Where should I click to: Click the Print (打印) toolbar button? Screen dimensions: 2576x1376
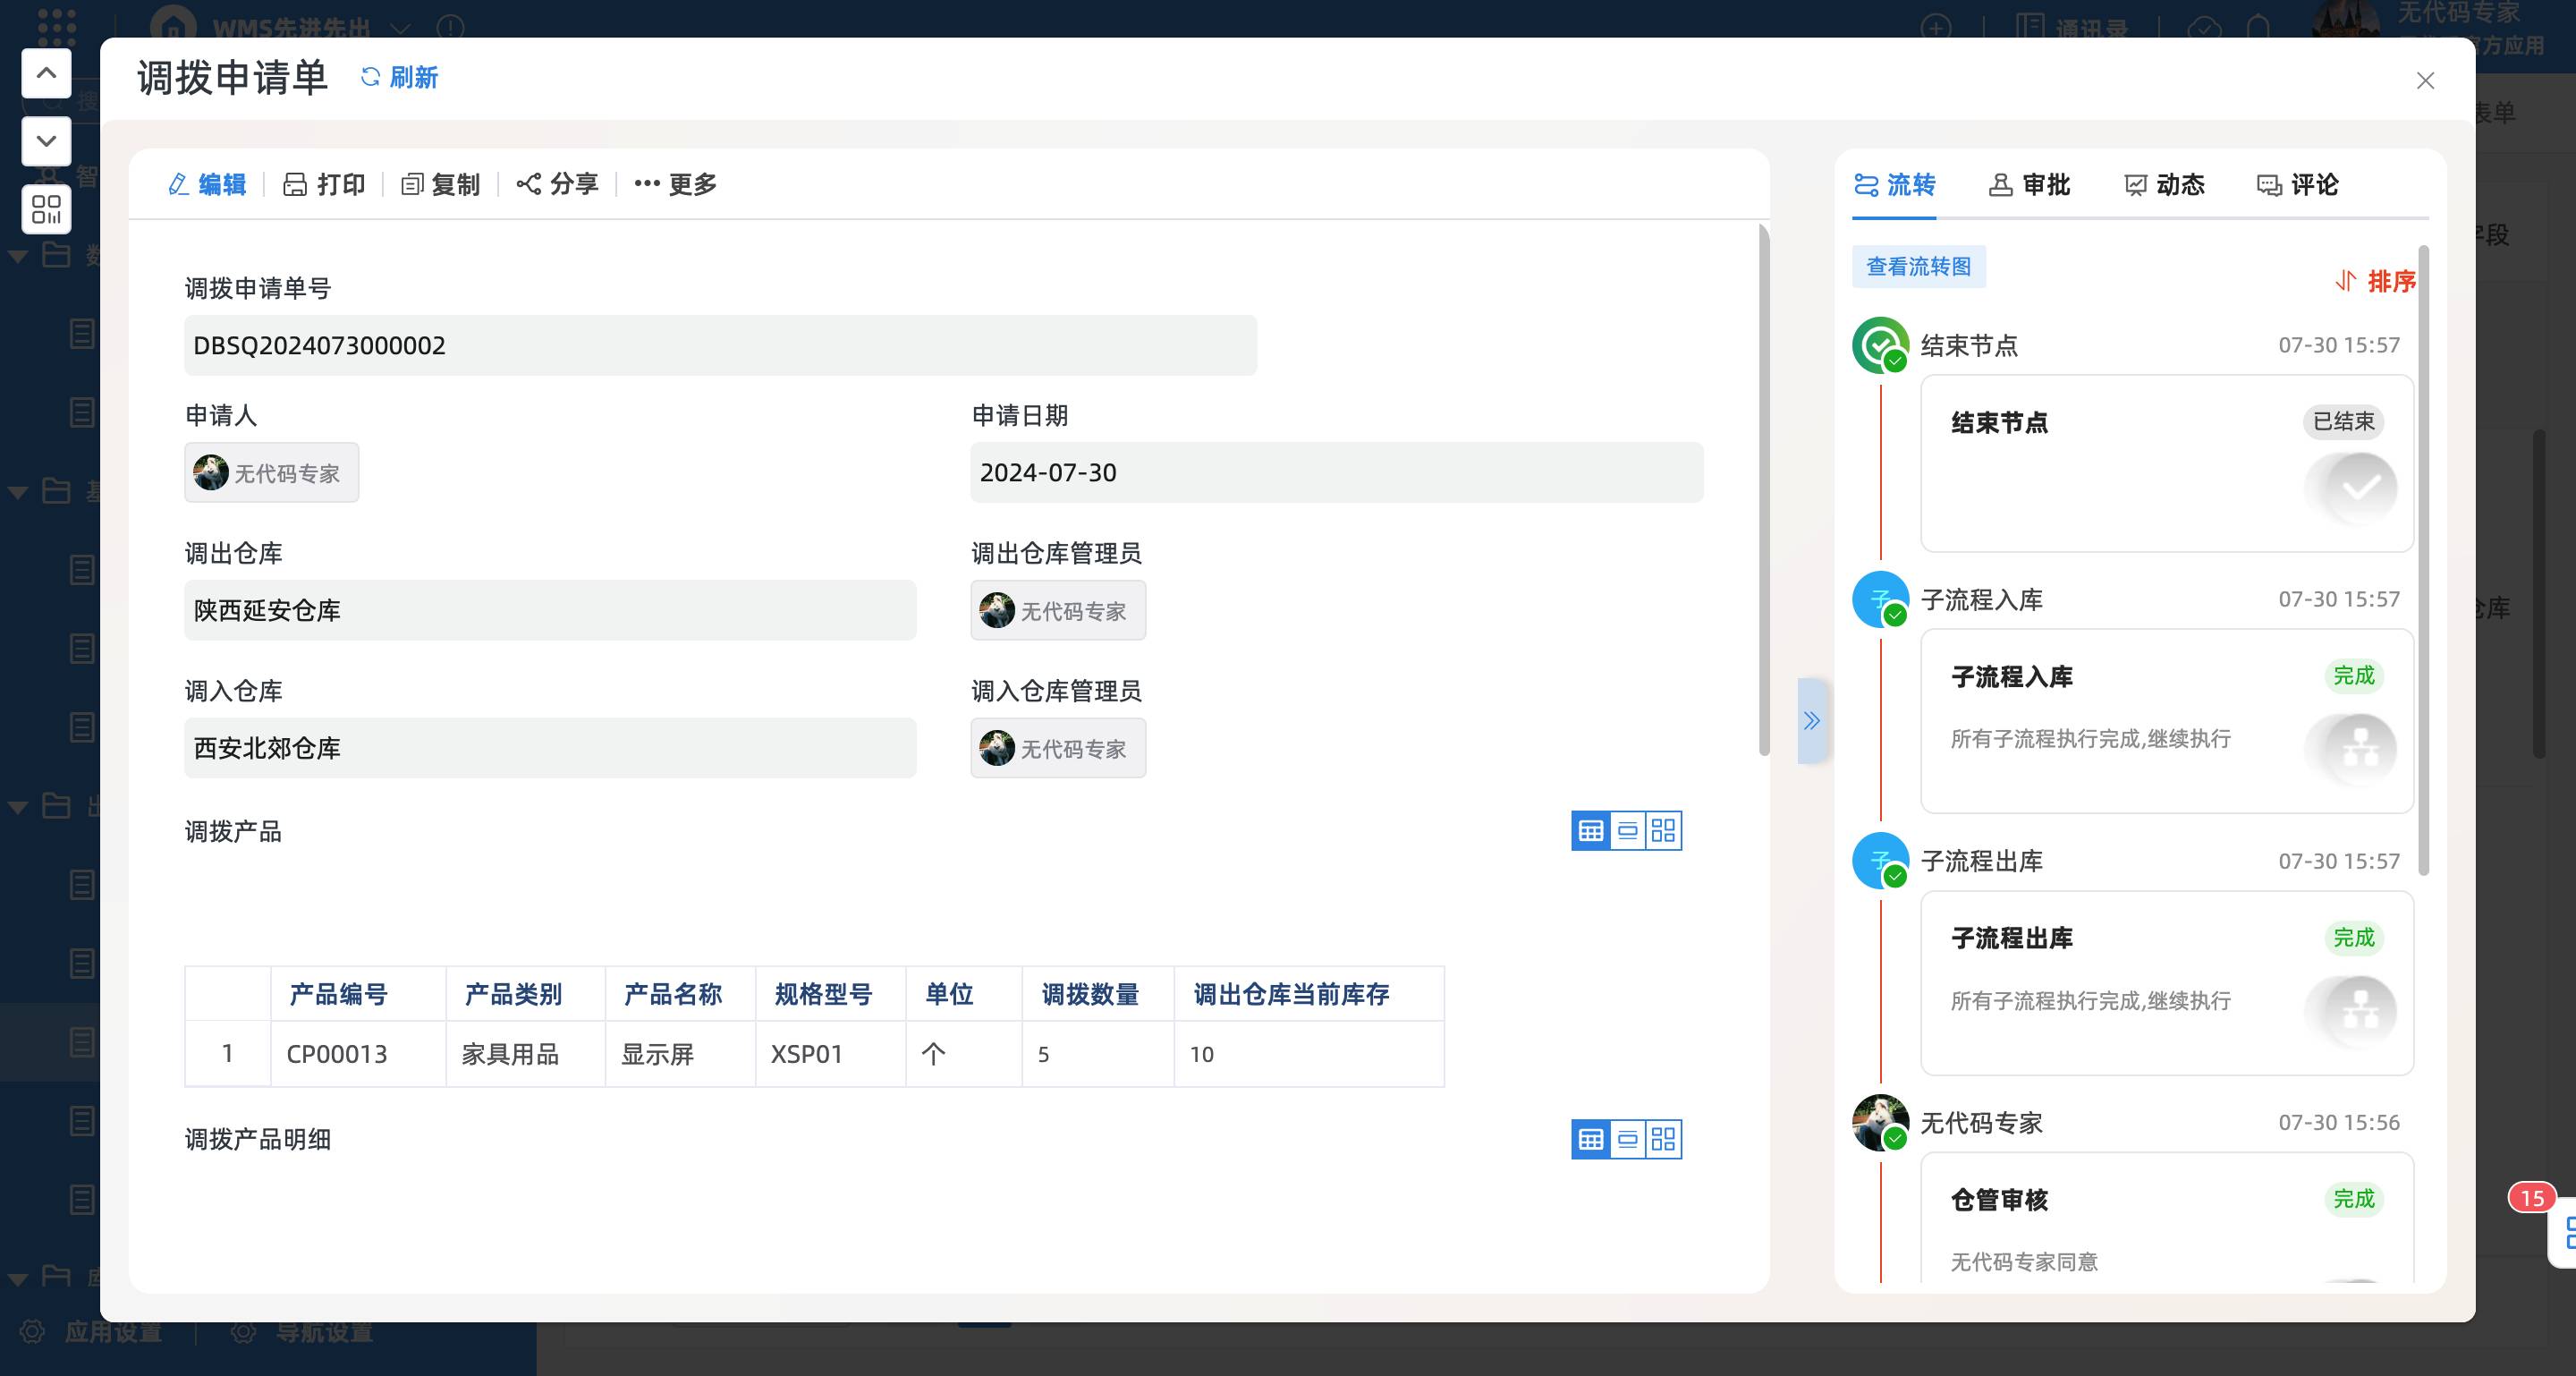tap(324, 184)
